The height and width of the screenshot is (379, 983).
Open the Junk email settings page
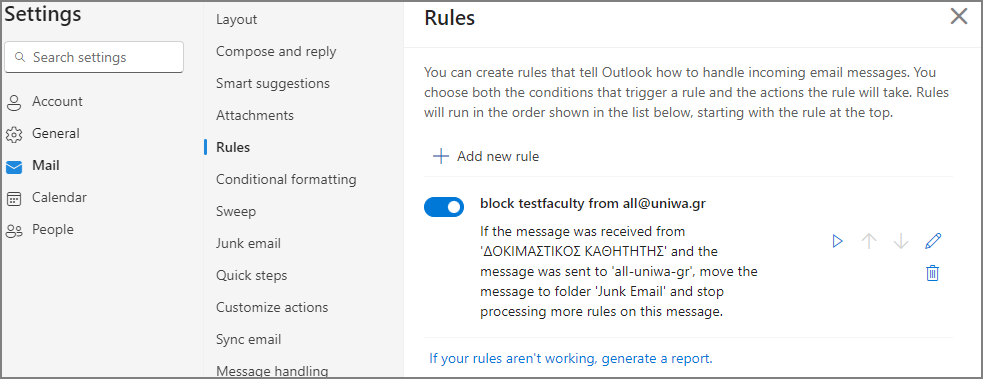[248, 243]
